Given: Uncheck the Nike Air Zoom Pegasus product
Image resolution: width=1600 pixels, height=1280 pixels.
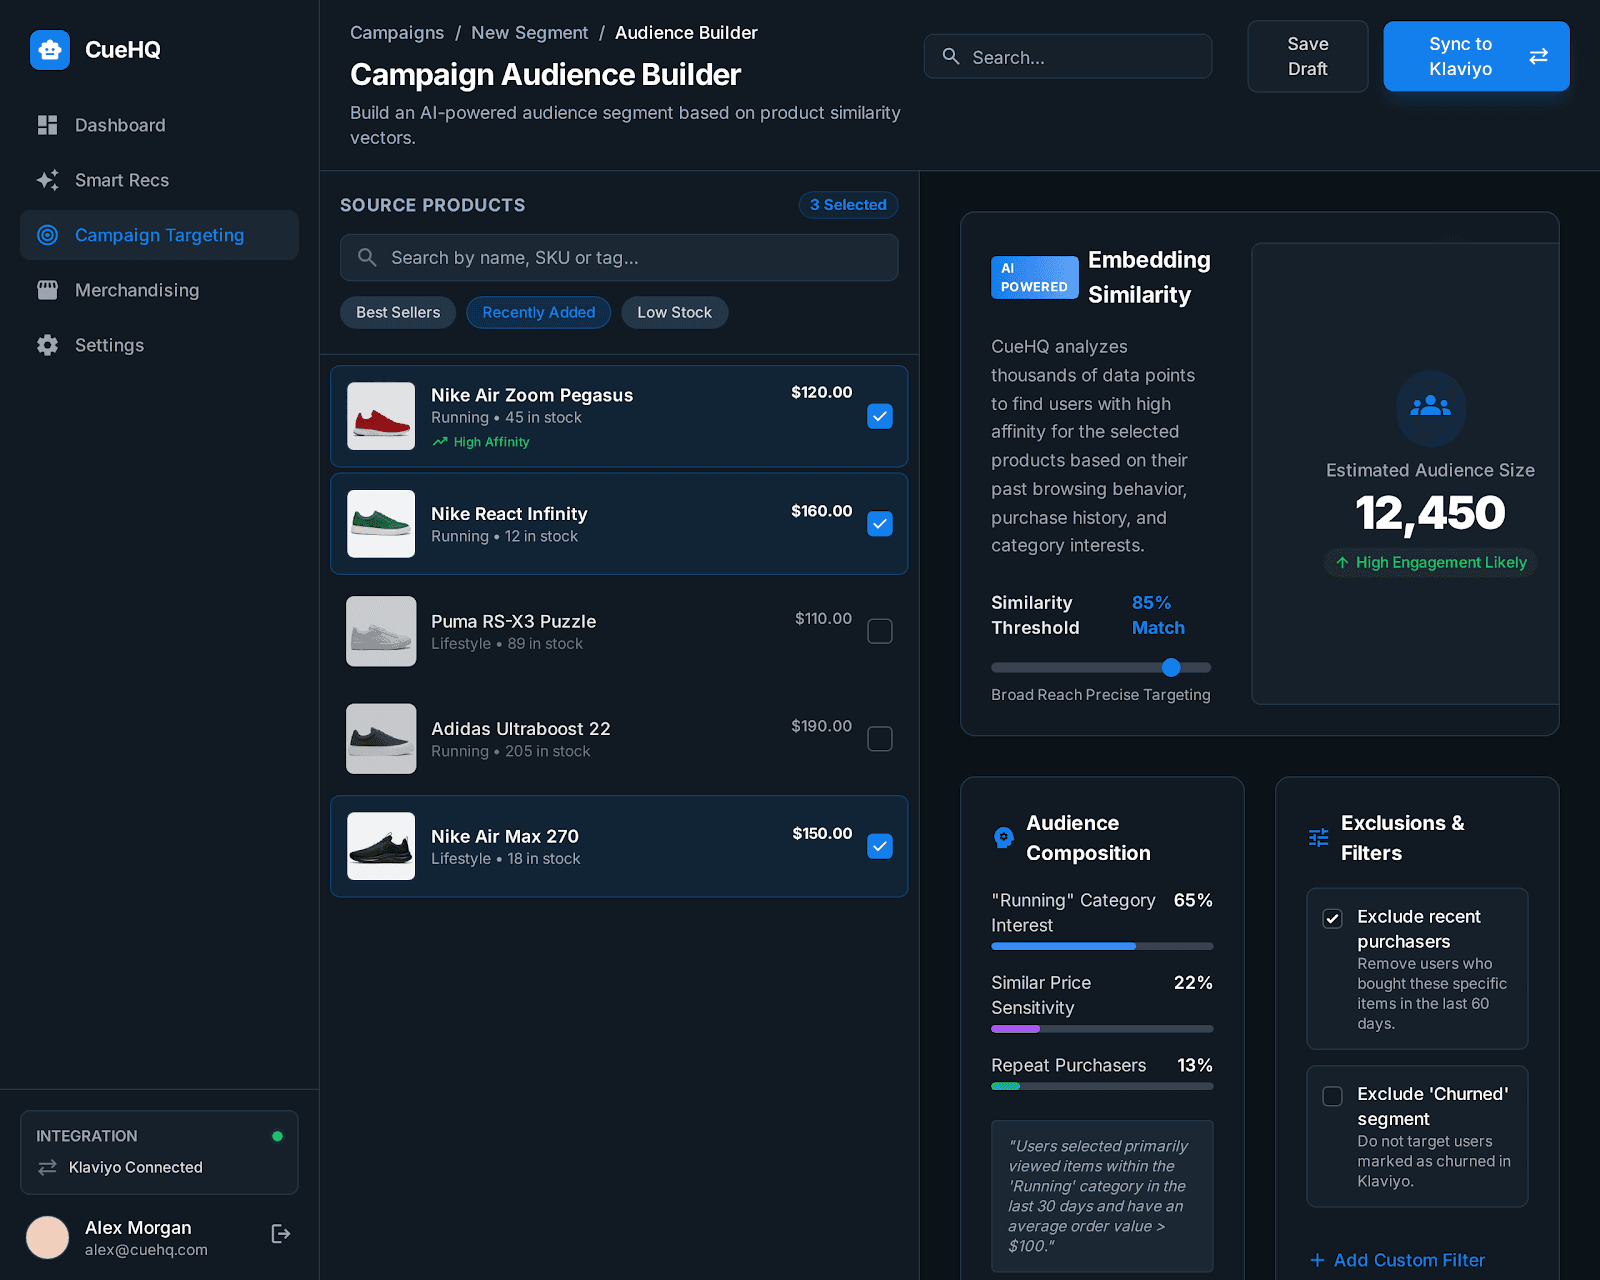Looking at the screenshot, I should pyautogui.click(x=879, y=416).
